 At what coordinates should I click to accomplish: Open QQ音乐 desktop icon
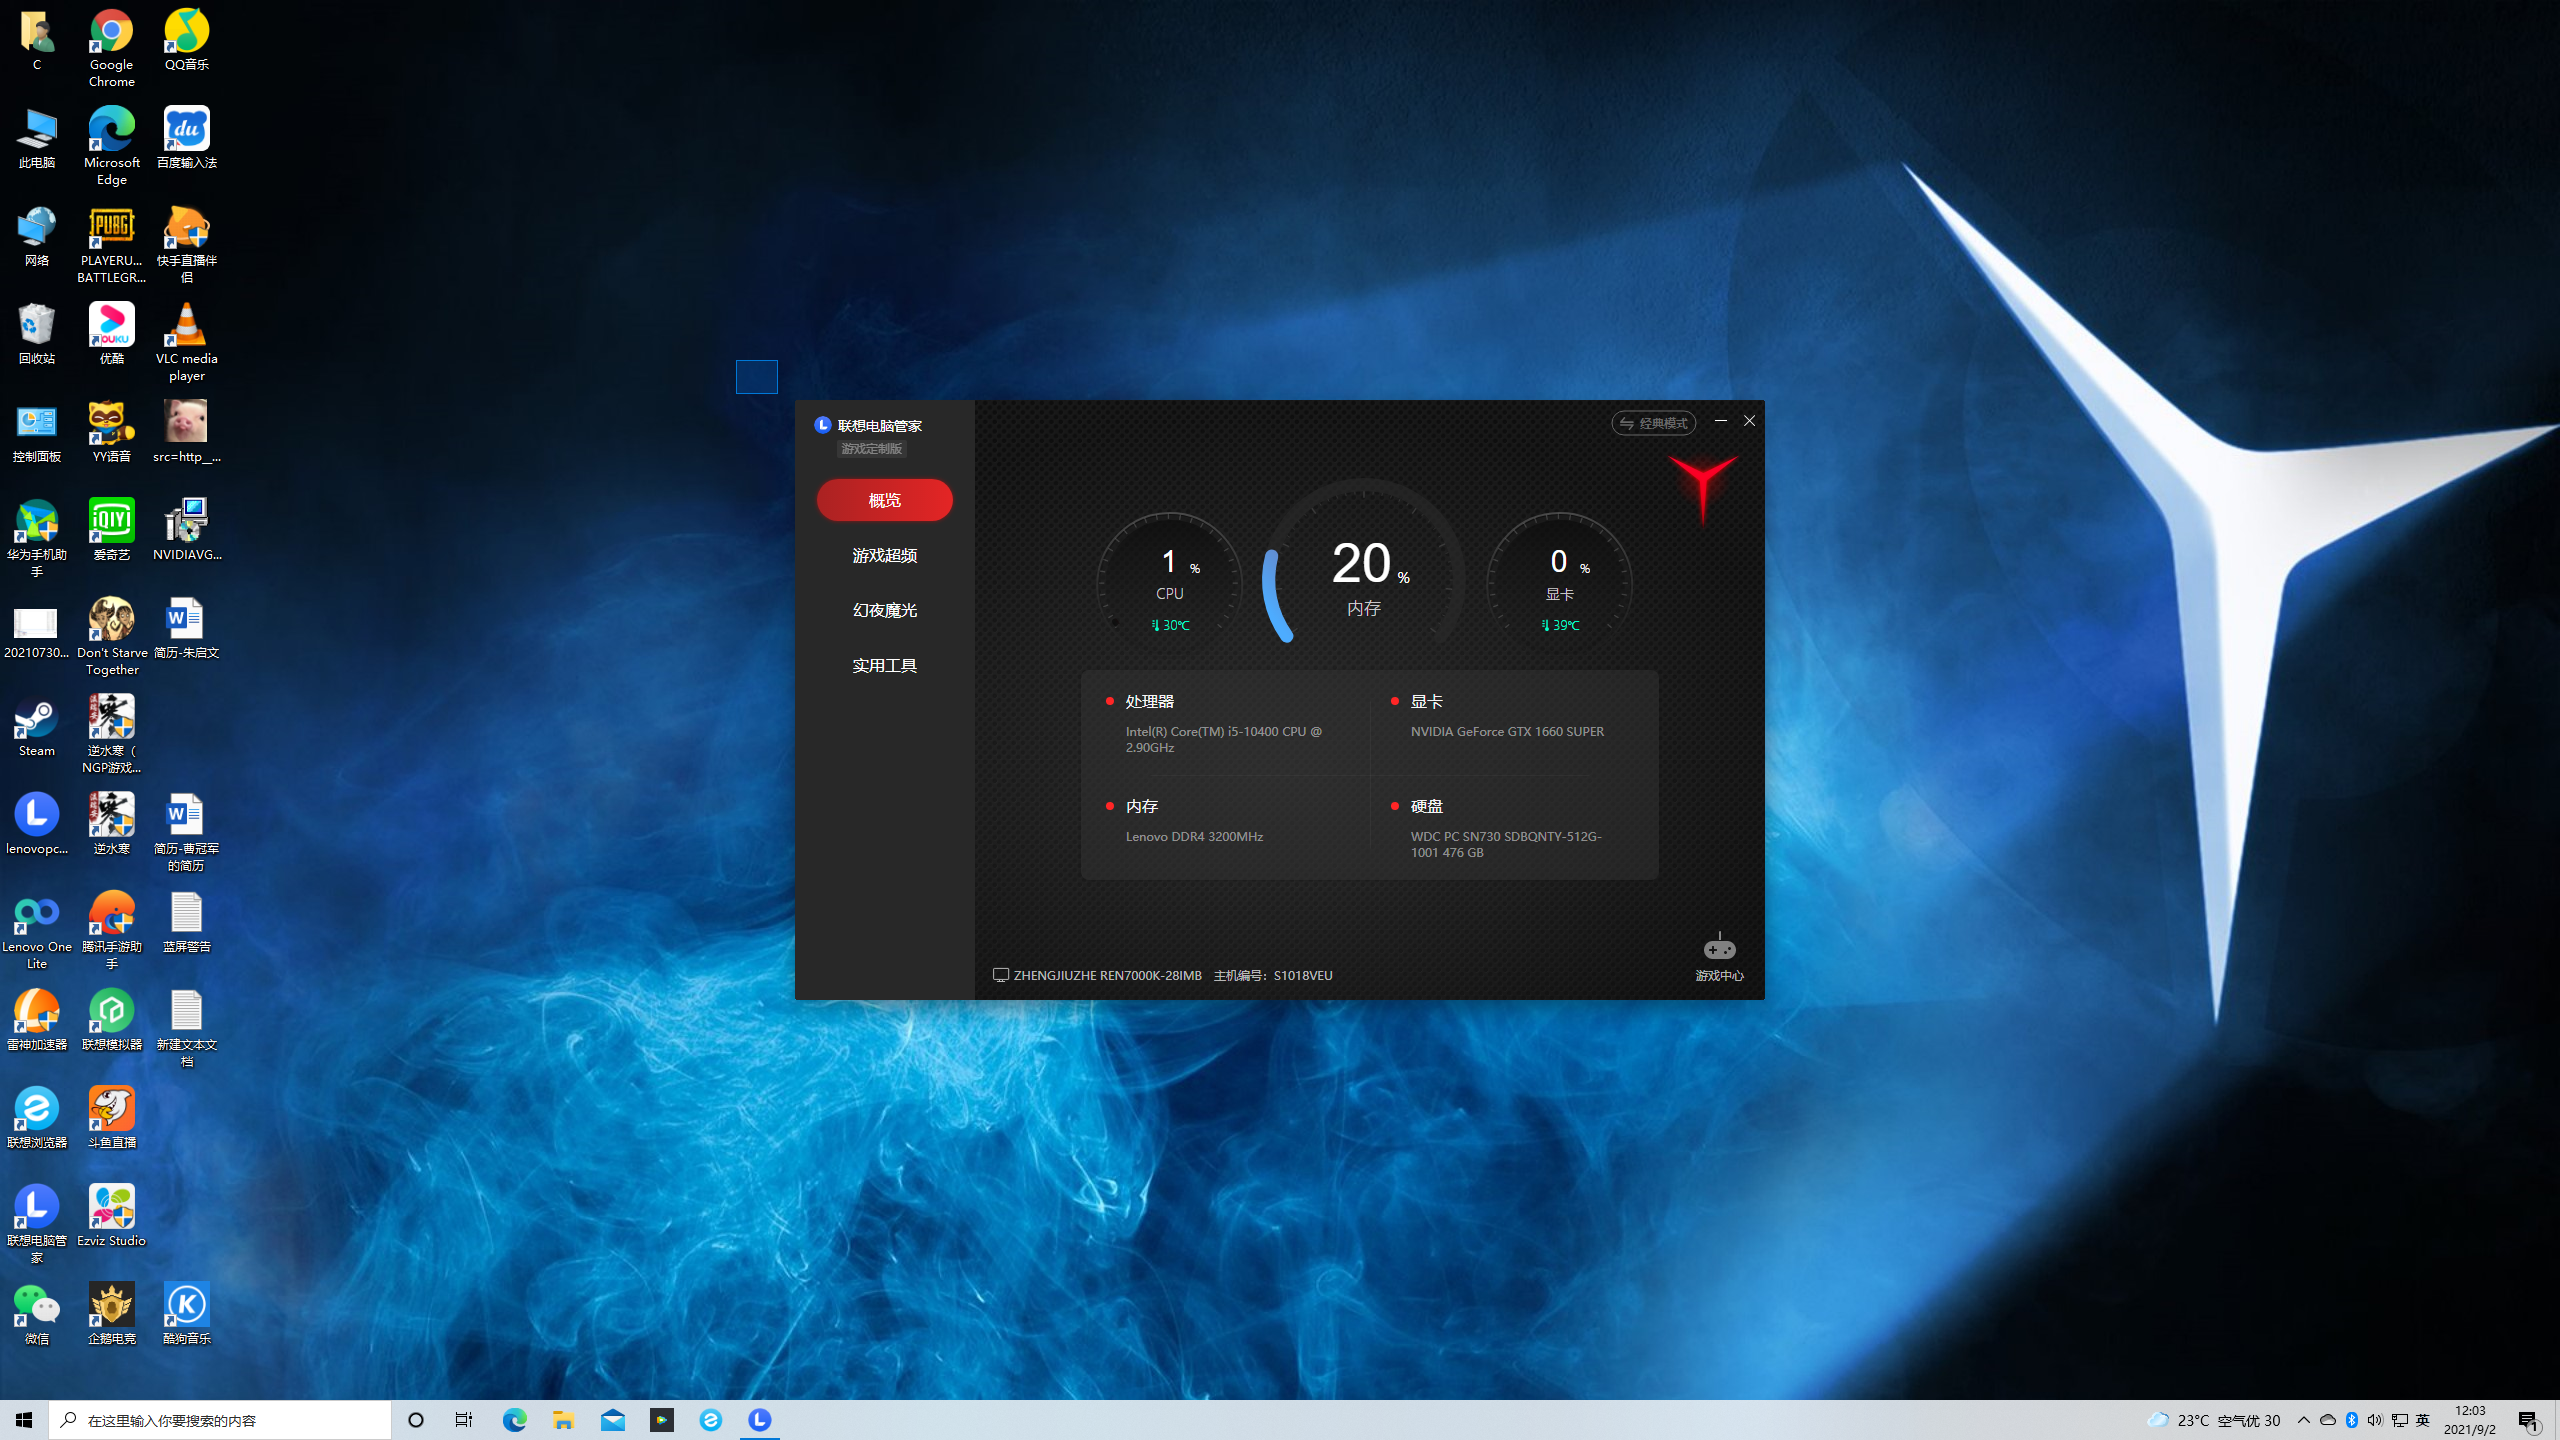(186, 40)
